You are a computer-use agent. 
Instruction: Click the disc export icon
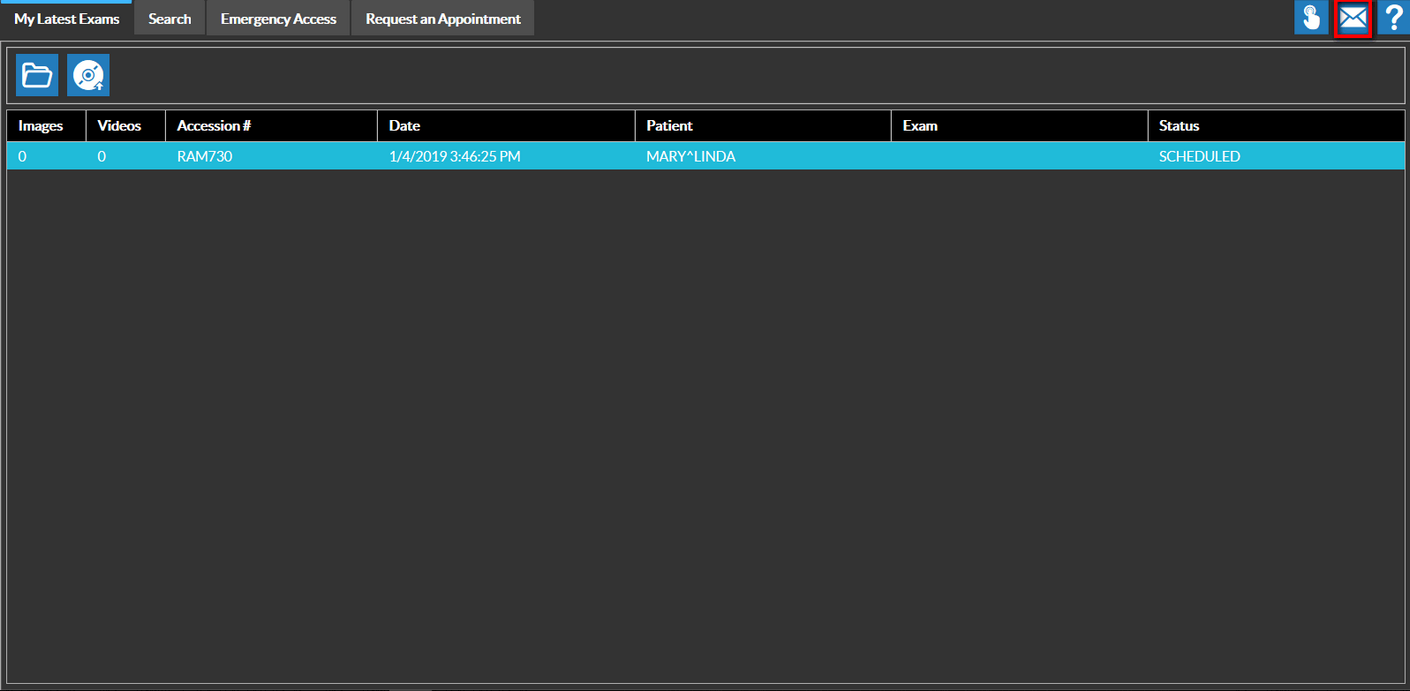tap(88, 75)
